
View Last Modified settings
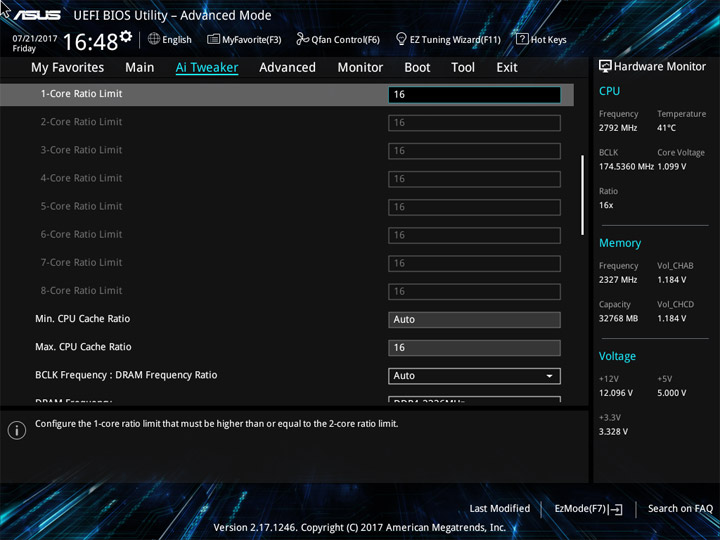(x=500, y=508)
